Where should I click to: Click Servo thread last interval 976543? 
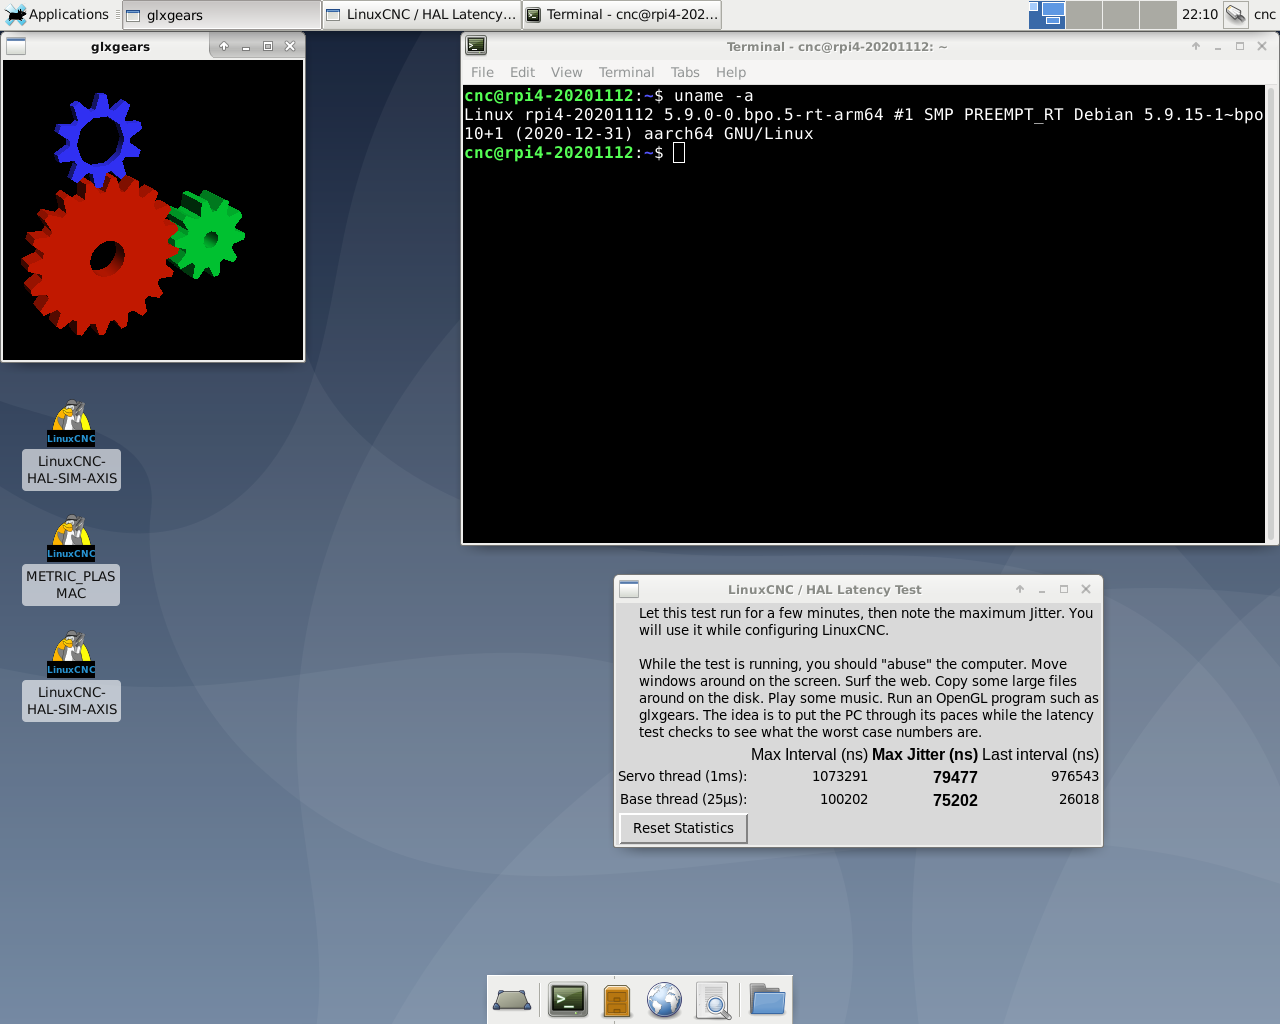[1075, 776]
